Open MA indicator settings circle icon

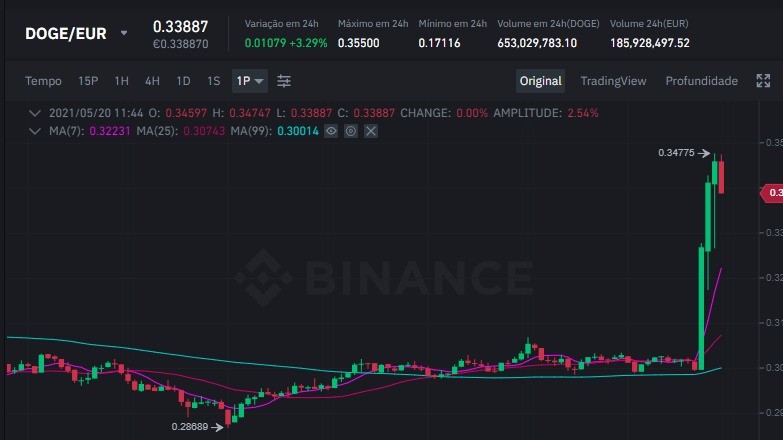click(x=351, y=131)
